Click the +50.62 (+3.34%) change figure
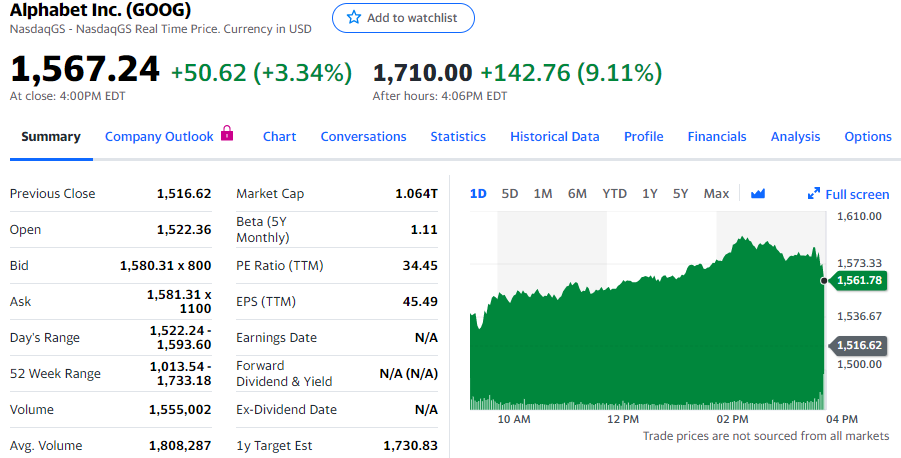The image size is (901, 458). pos(261,73)
